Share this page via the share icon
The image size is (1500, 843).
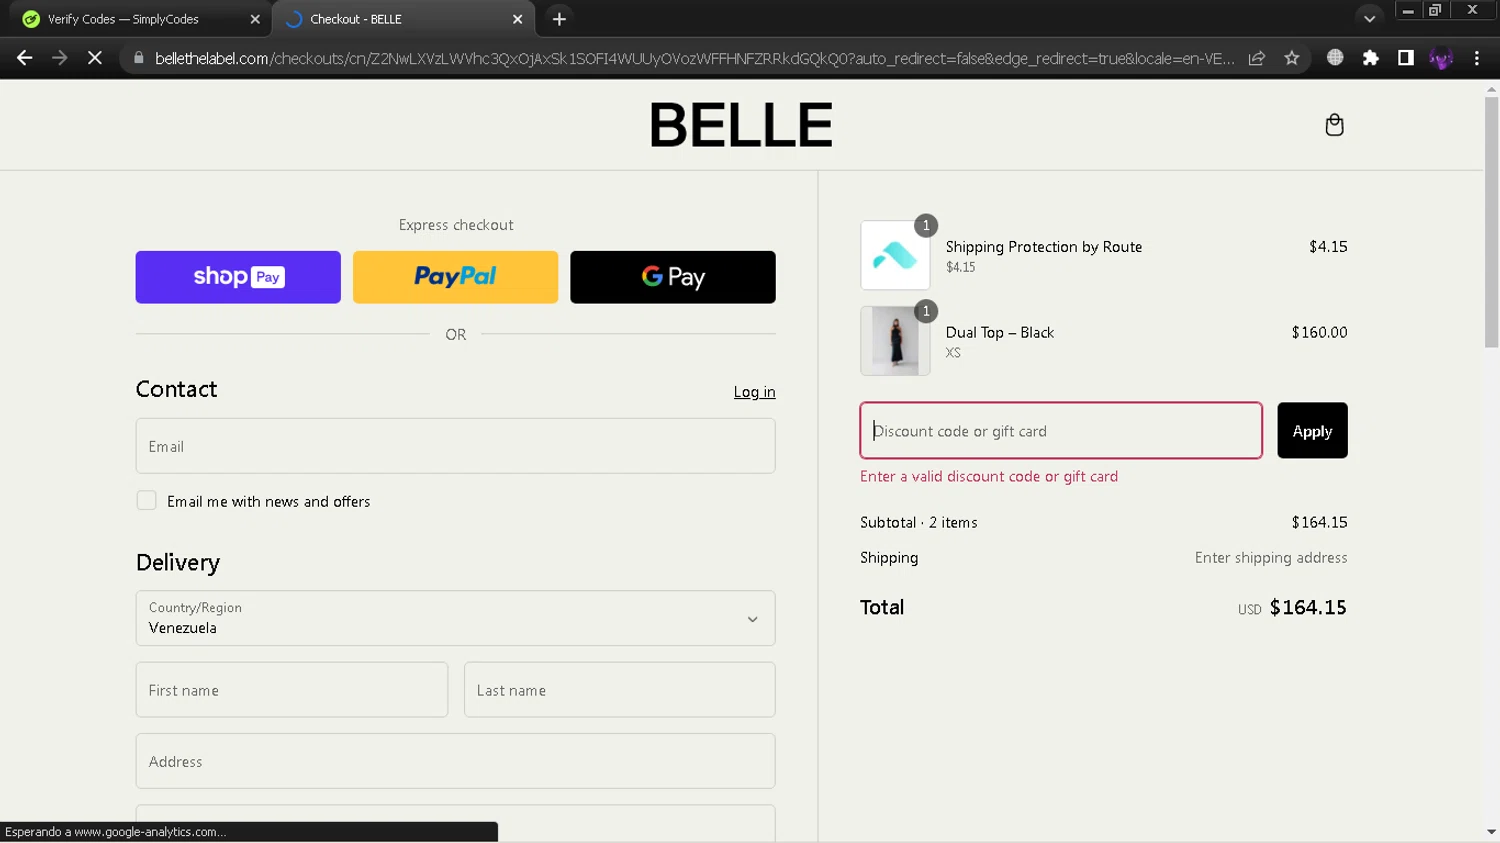1257,58
